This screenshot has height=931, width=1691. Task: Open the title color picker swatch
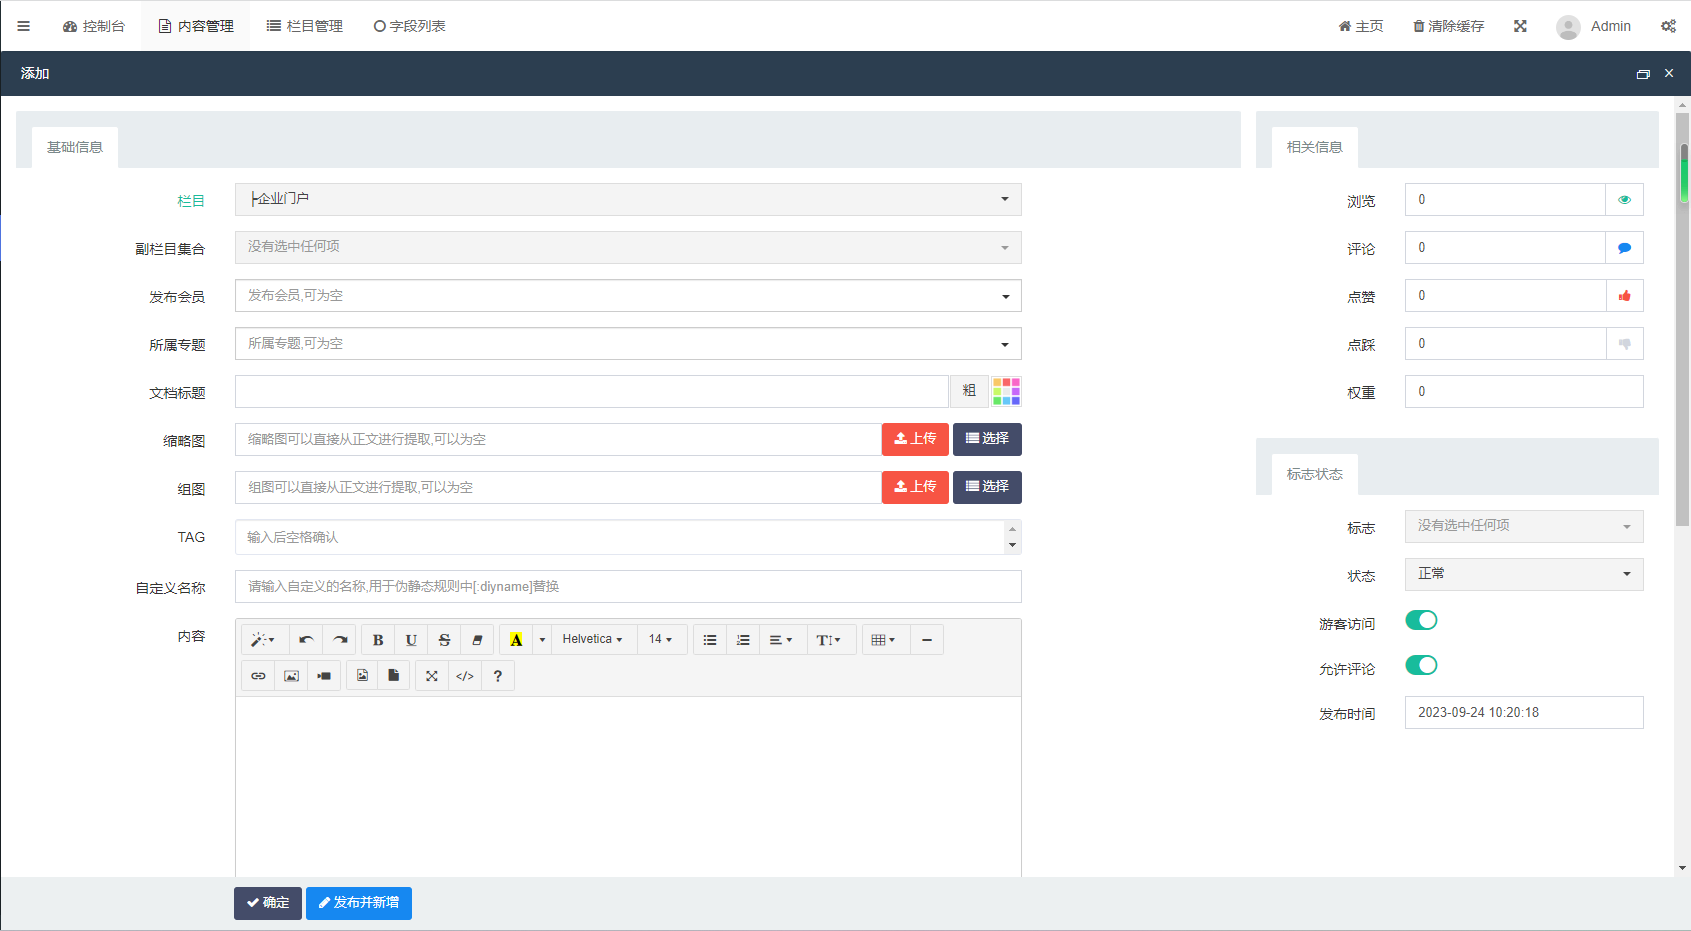click(1006, 391)
